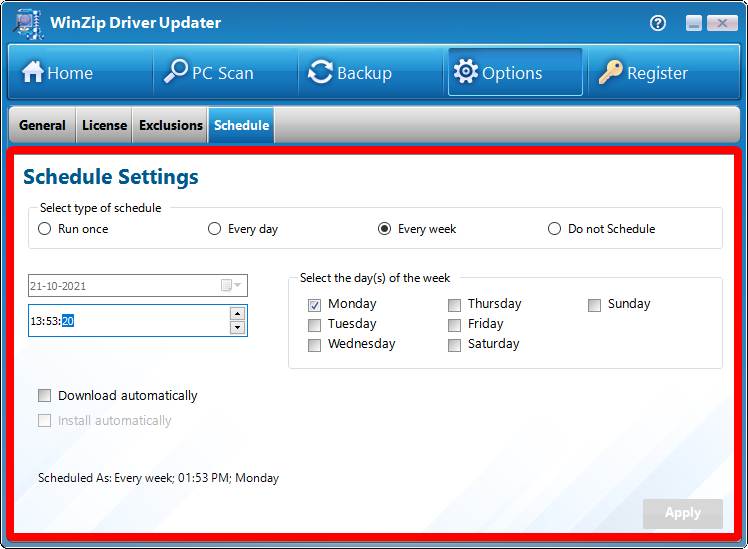Image resolution: width=748 pixels, height=549 pixels.
Task: Uncheck the Monday checkbox
Action: coord(314,305)
